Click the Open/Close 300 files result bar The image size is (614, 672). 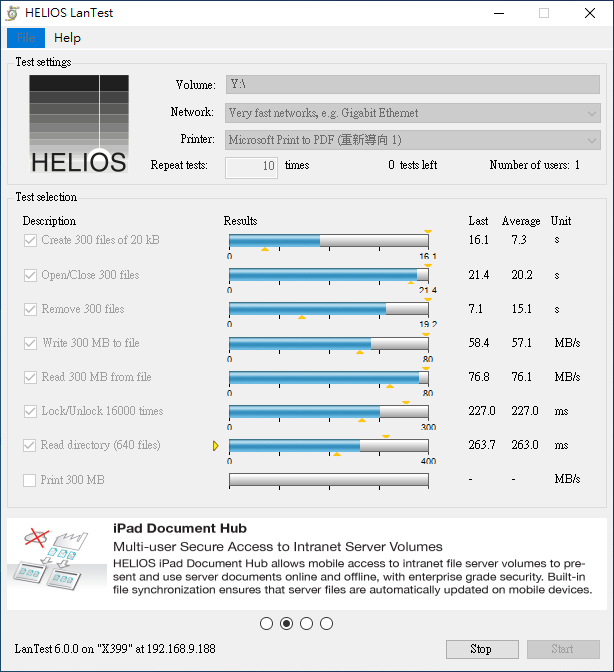point(329,275)
